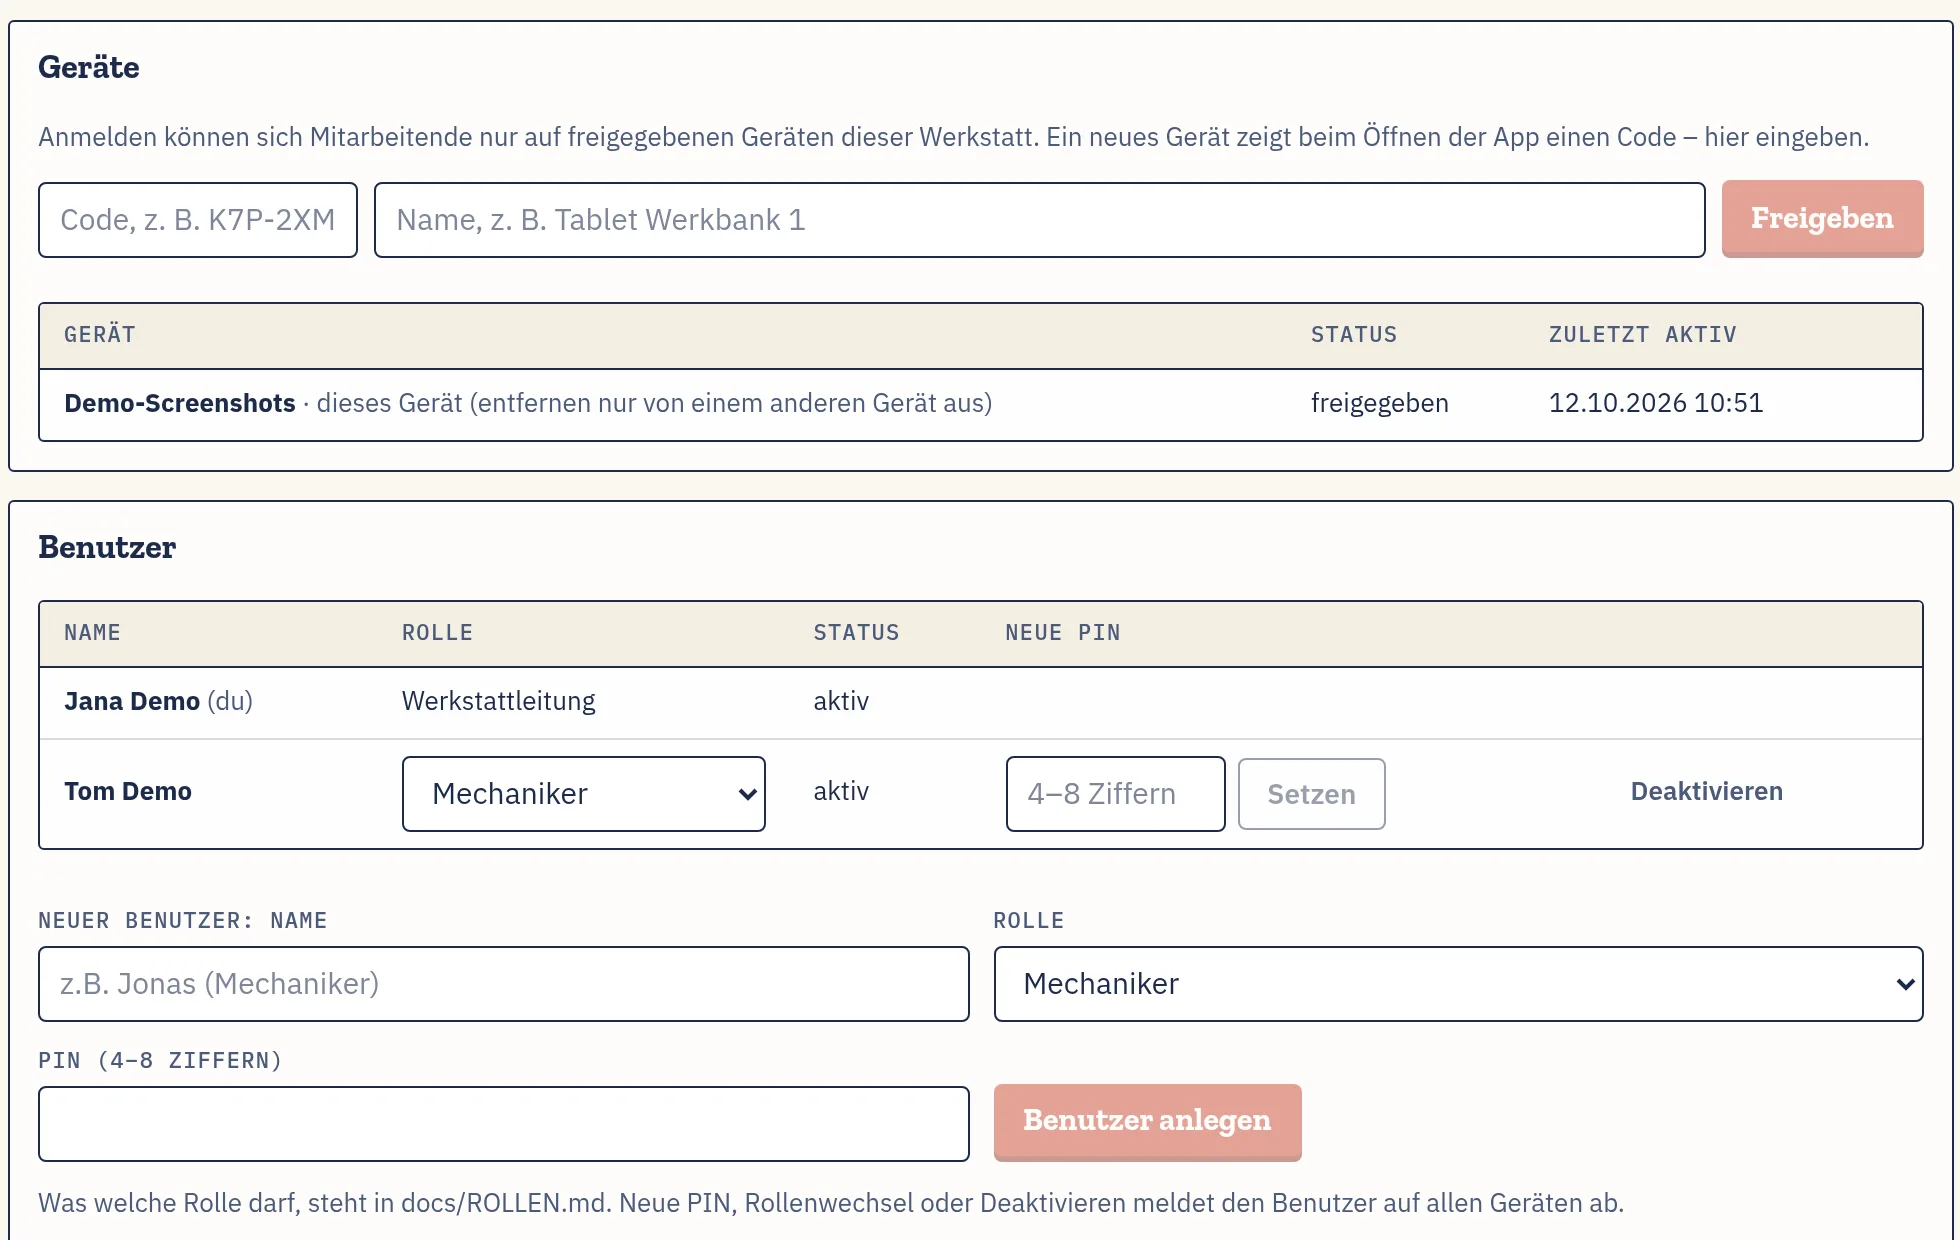
Task: Focus the device name field 'Tablet Werkbank 1'
Action: point(1039,220)
